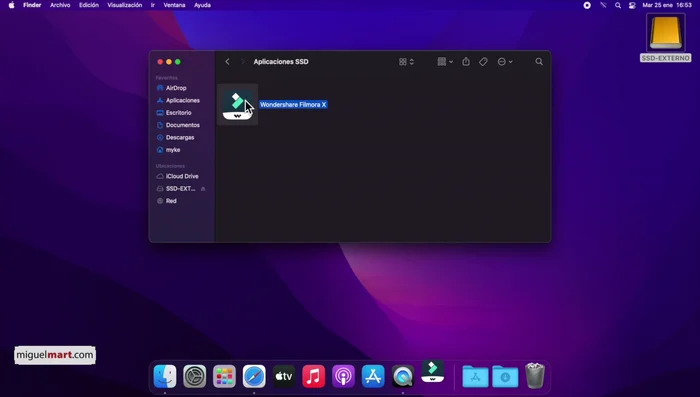Open the Ir menu
Viewport: 700px width, 397px height.
(x=153, y=5)
